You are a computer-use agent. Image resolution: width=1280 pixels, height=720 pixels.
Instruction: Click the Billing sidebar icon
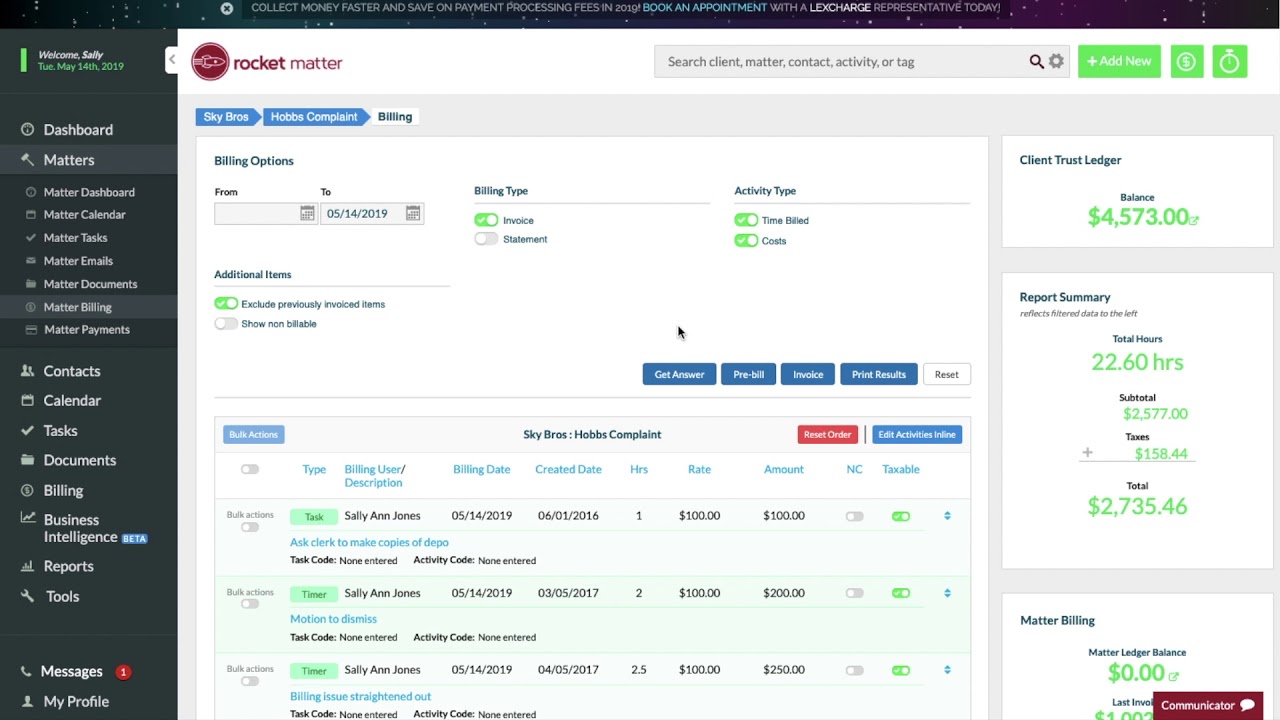(27, 490)
